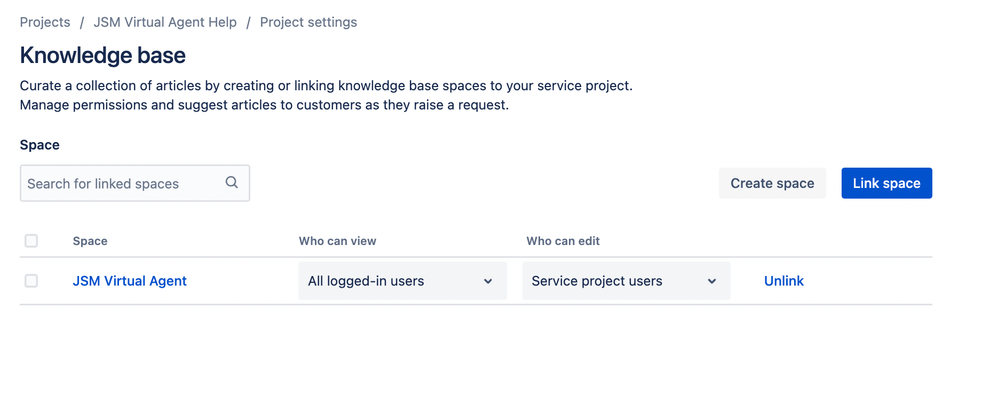Unlink the JSM Virtual Agent space

pyautogui.click(x=784, y=281)
